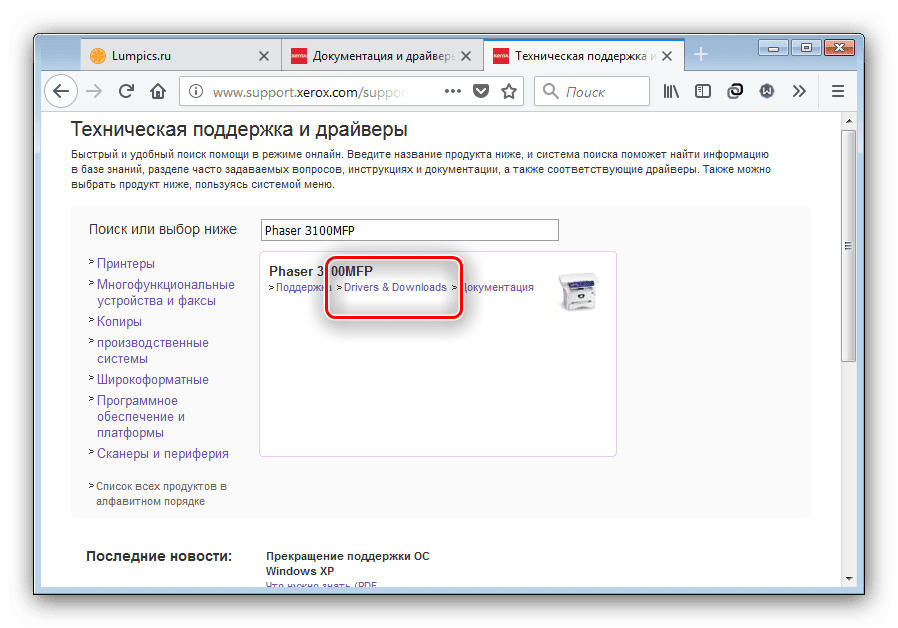Viewport: 898px width, 628px height.
Task: Click Прекращение поддержки ОС Windows XP news
Action: [x=348, y=563]
